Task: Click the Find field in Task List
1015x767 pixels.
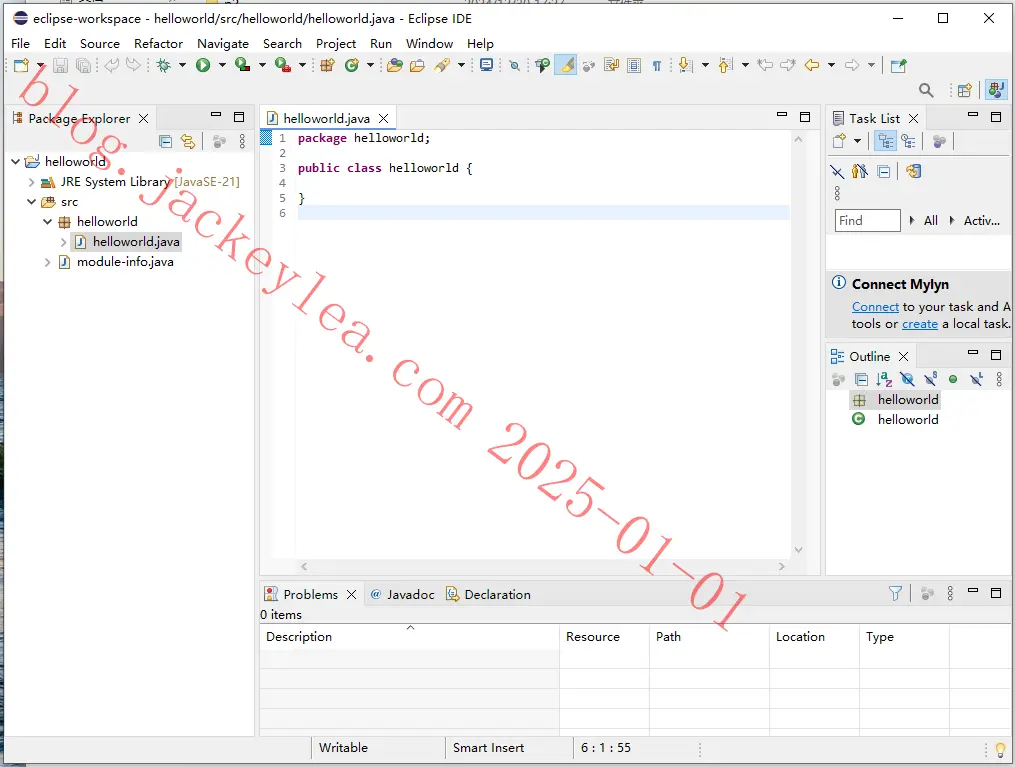Action: (867, 221)
